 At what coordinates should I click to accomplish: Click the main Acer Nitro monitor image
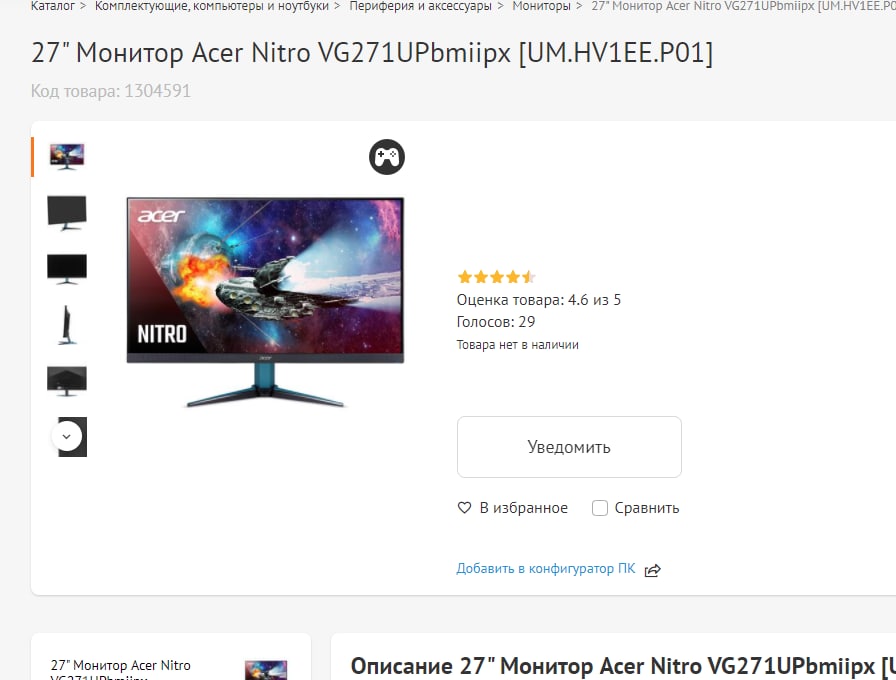265,302
